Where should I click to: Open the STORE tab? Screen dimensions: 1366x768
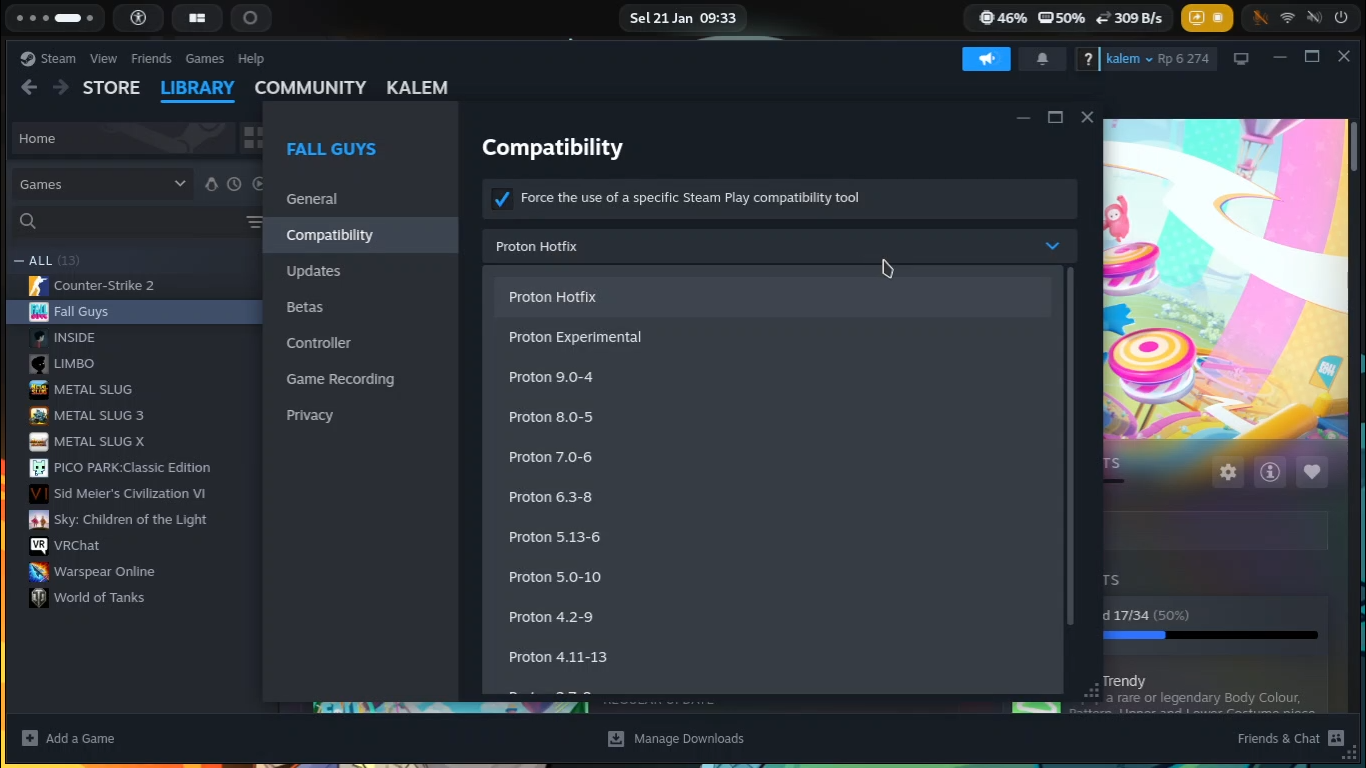(111, 88)
